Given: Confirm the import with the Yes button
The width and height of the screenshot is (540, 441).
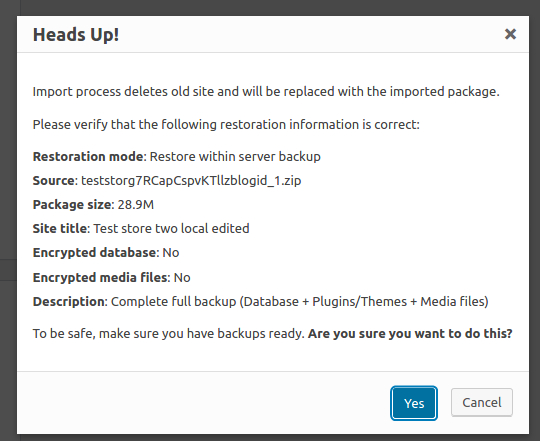Looking at the screenshot, I should (x=414, y=403).
